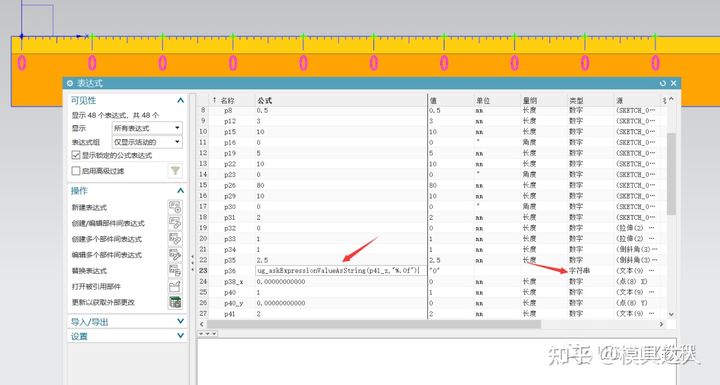Screen dimensions: 720x385
Task: Select the p22 row name
Action: pyautogui.click(x=230, y=164)
